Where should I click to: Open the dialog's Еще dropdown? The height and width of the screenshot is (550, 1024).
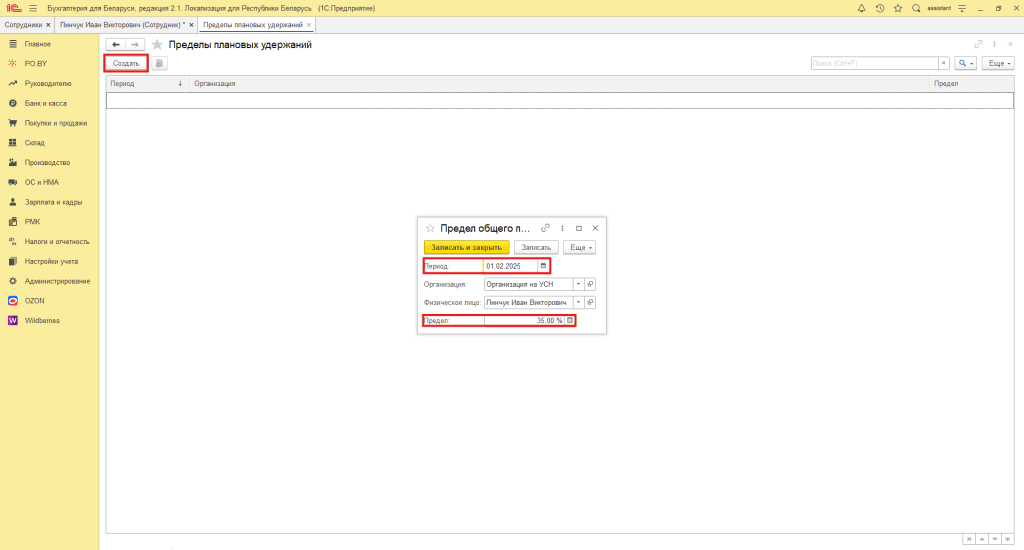tap(579, 248)
